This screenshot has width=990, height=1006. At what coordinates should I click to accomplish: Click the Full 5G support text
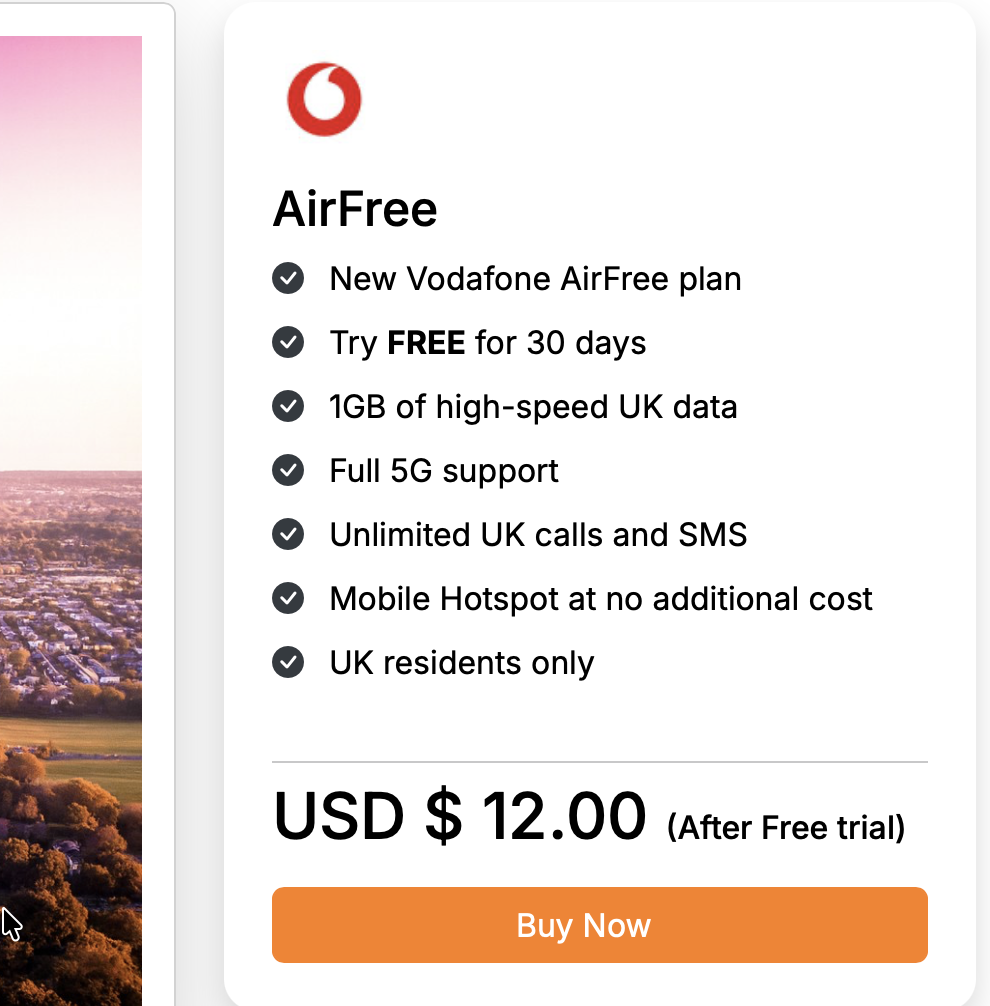[444, 471]
